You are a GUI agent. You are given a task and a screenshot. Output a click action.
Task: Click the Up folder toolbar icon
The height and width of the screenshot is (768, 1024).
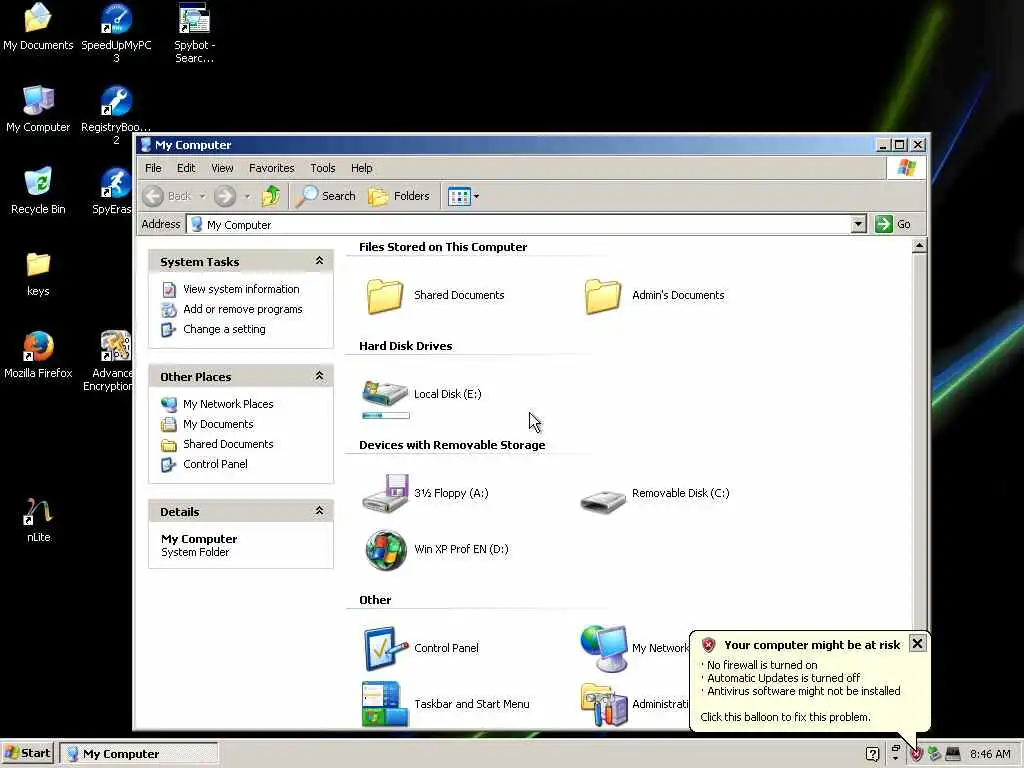click(270, 196)
